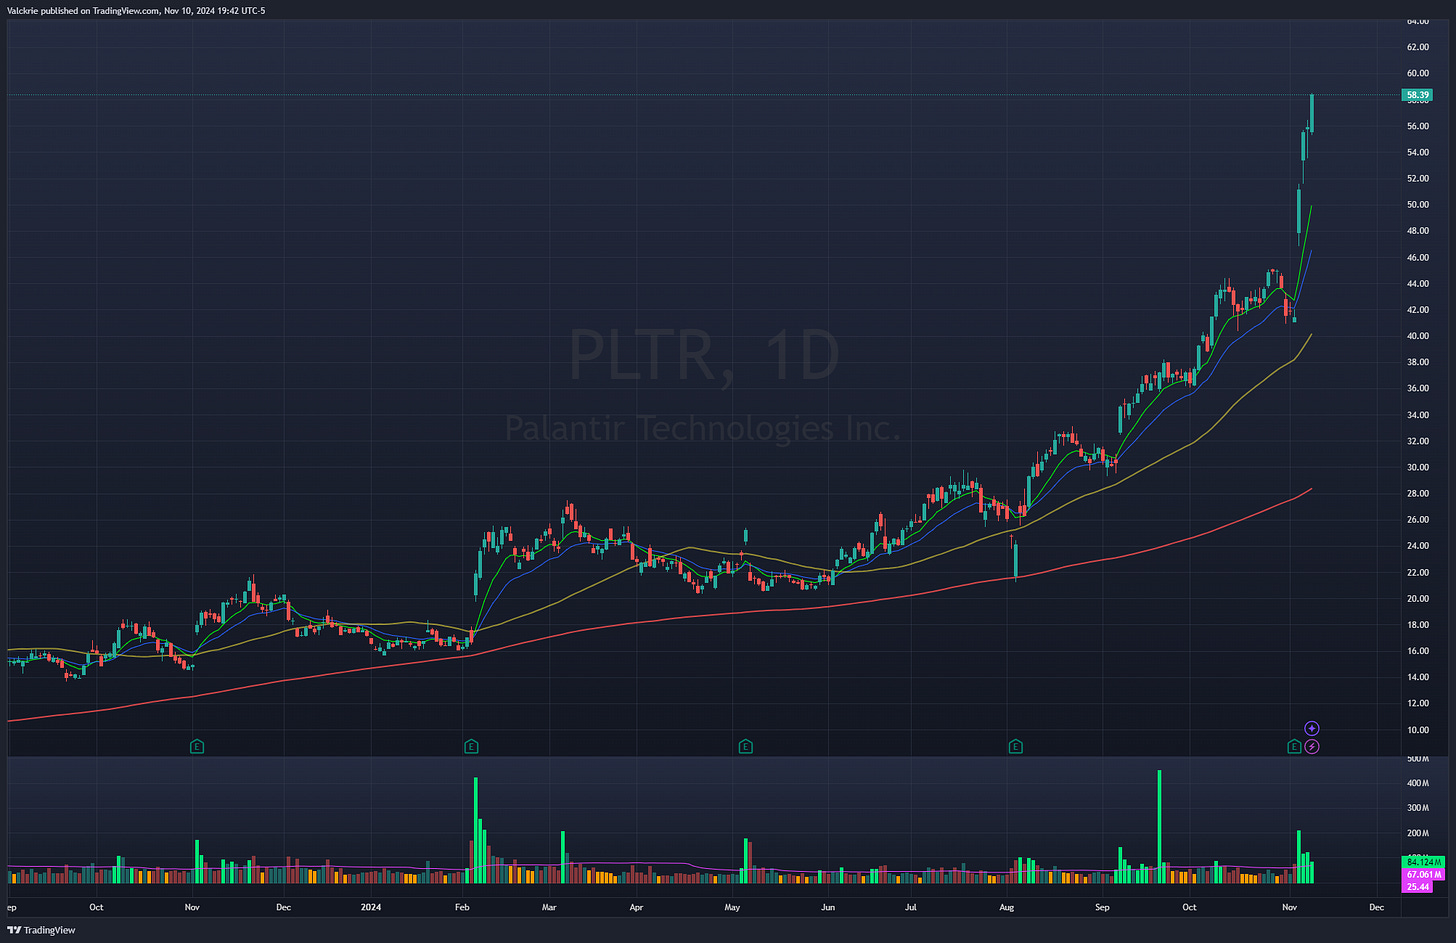Open the earnings E marker below Feb 2024 gap-up
This screenshot has height=943, width=1456.
(471, 746)
